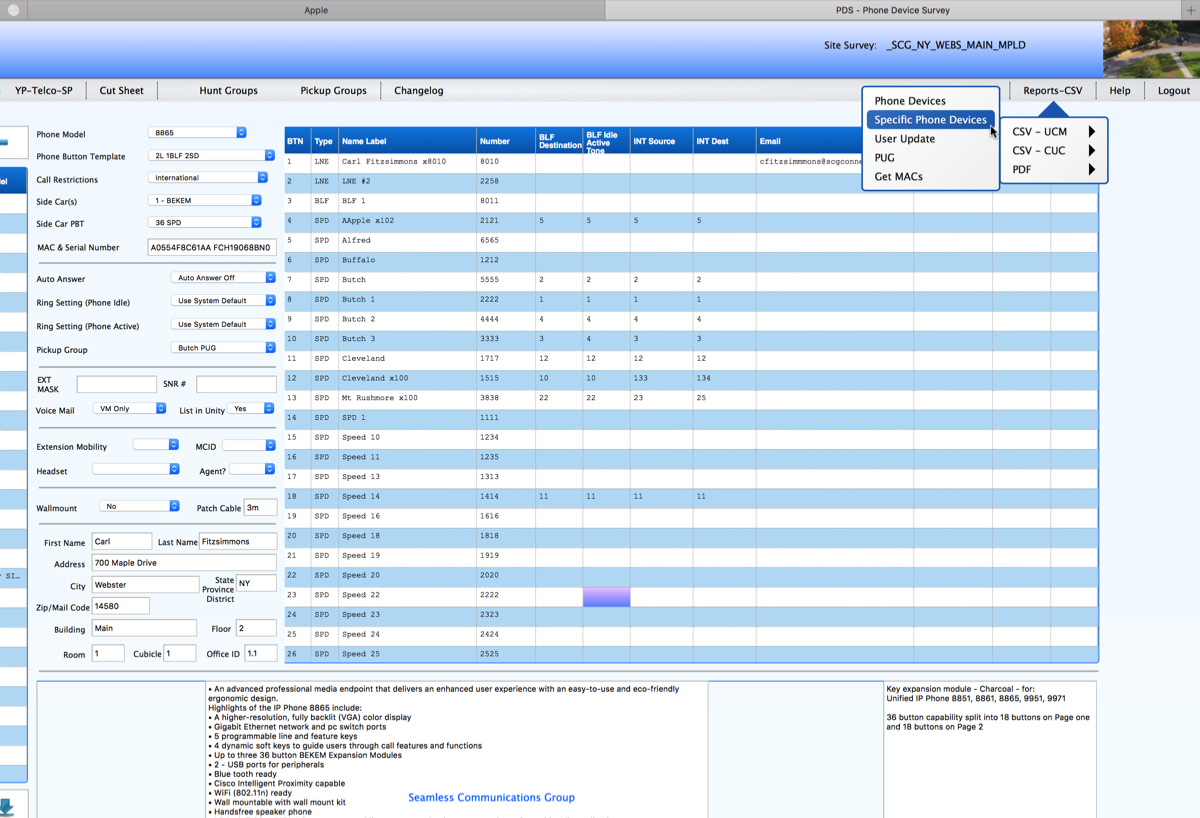The width and height of the screenshot is (1200, 818).
Task: Click the purple highlighted cell in row 23
Action: pos(606,596)
